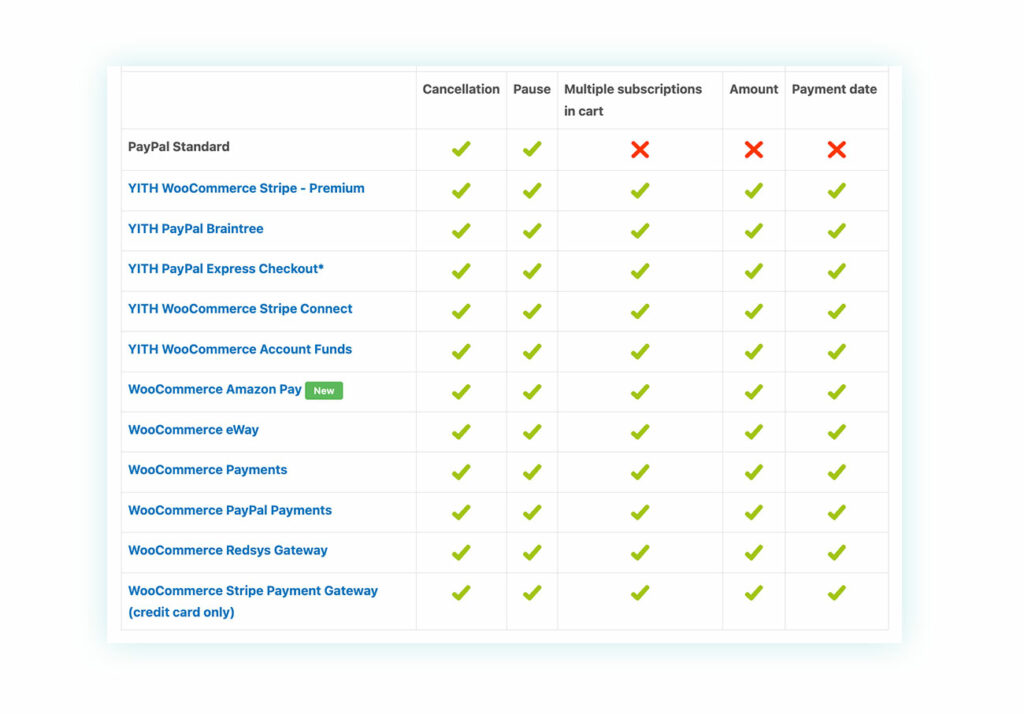Image resolution: width=1024 pixels, height=714 pixels.
Task: Select the Payment date checkmark for WooCommerce eWay
Action: coord(835,431)
